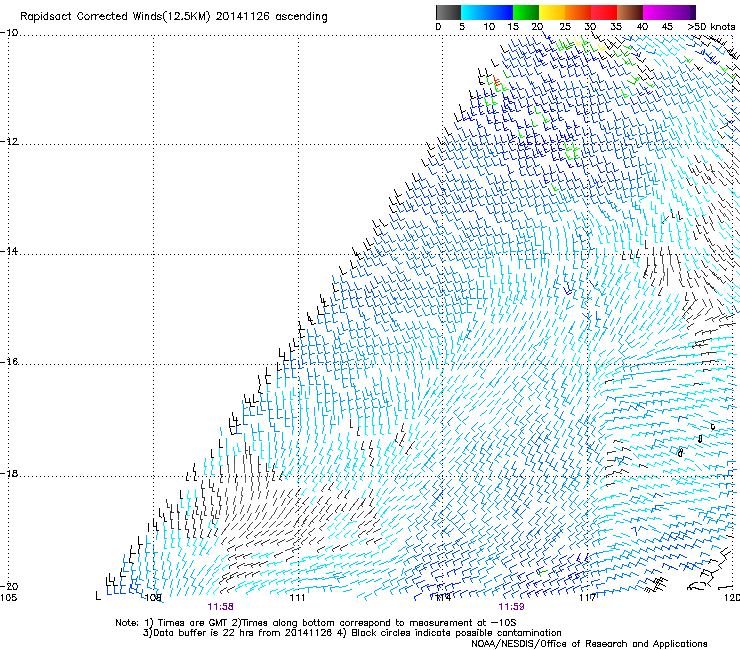Click the purple '11:58' swath time label
The image size is (740, 650).
pyautogui.click(x=220, y=607)
